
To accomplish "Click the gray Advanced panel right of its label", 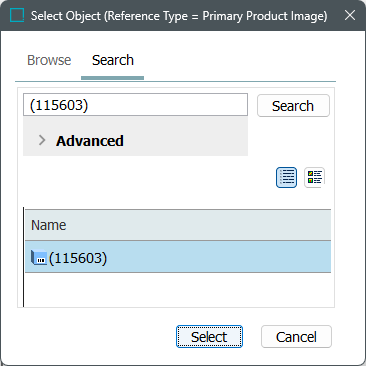I will coord(185,141).
